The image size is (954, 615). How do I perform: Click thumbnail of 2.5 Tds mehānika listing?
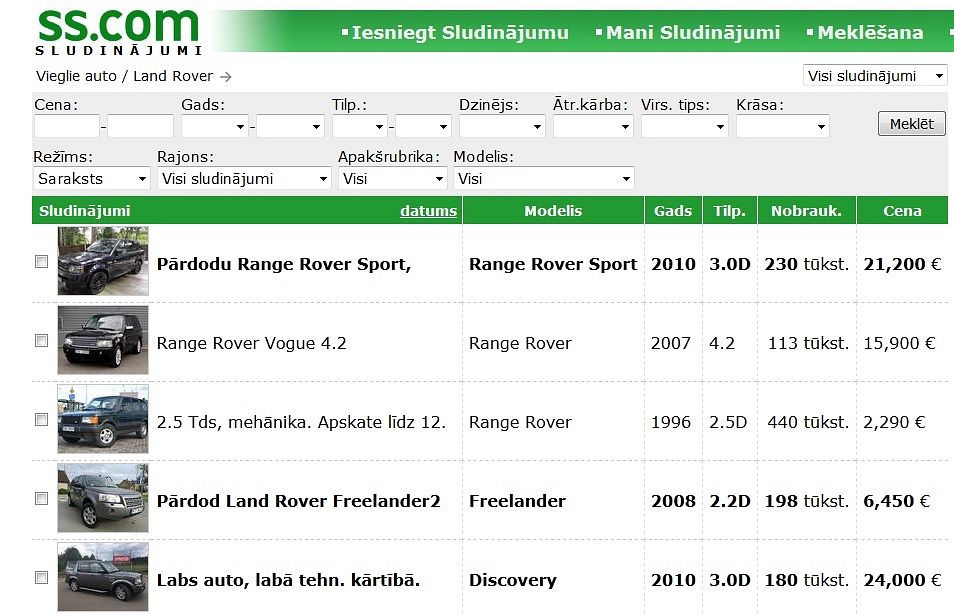103,419
